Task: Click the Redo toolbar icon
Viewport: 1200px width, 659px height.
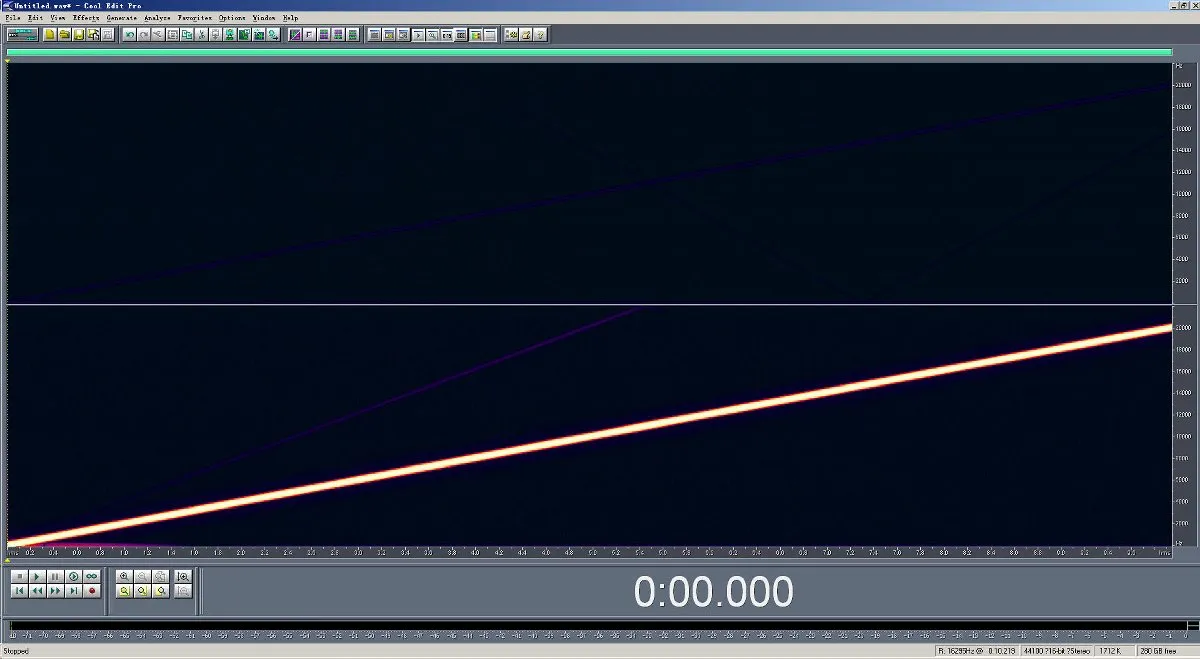Action: (x=143, y=35)
